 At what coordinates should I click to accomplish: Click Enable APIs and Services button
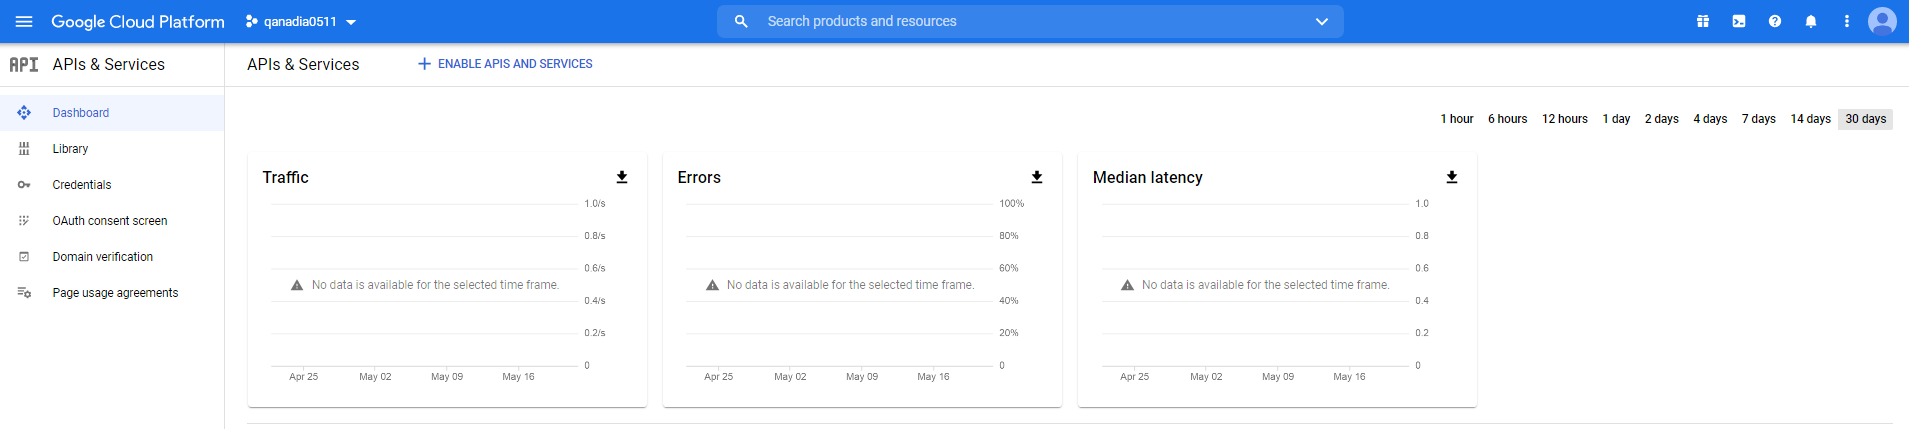coord(505,64)
